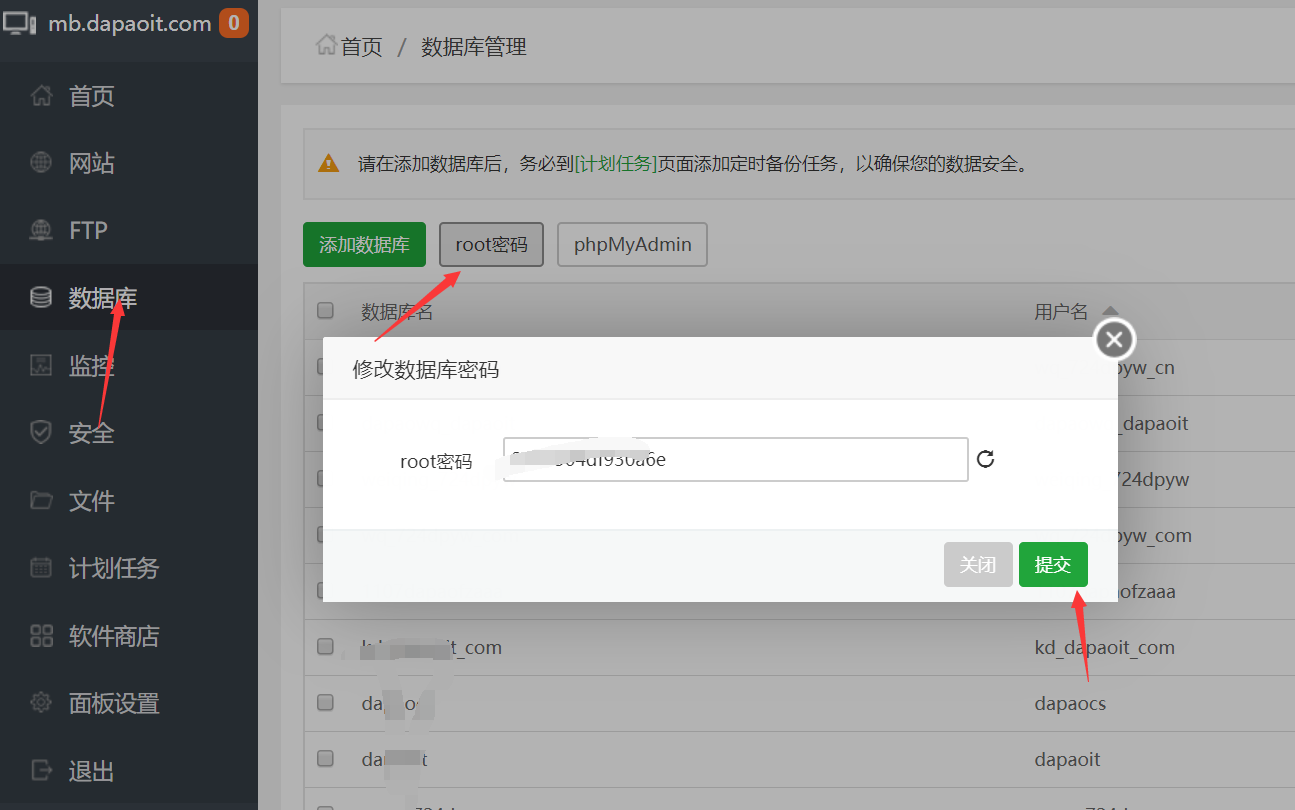Regenerate the root password with refresh icon
The image size is (1295, 810).
coord(985,459)
